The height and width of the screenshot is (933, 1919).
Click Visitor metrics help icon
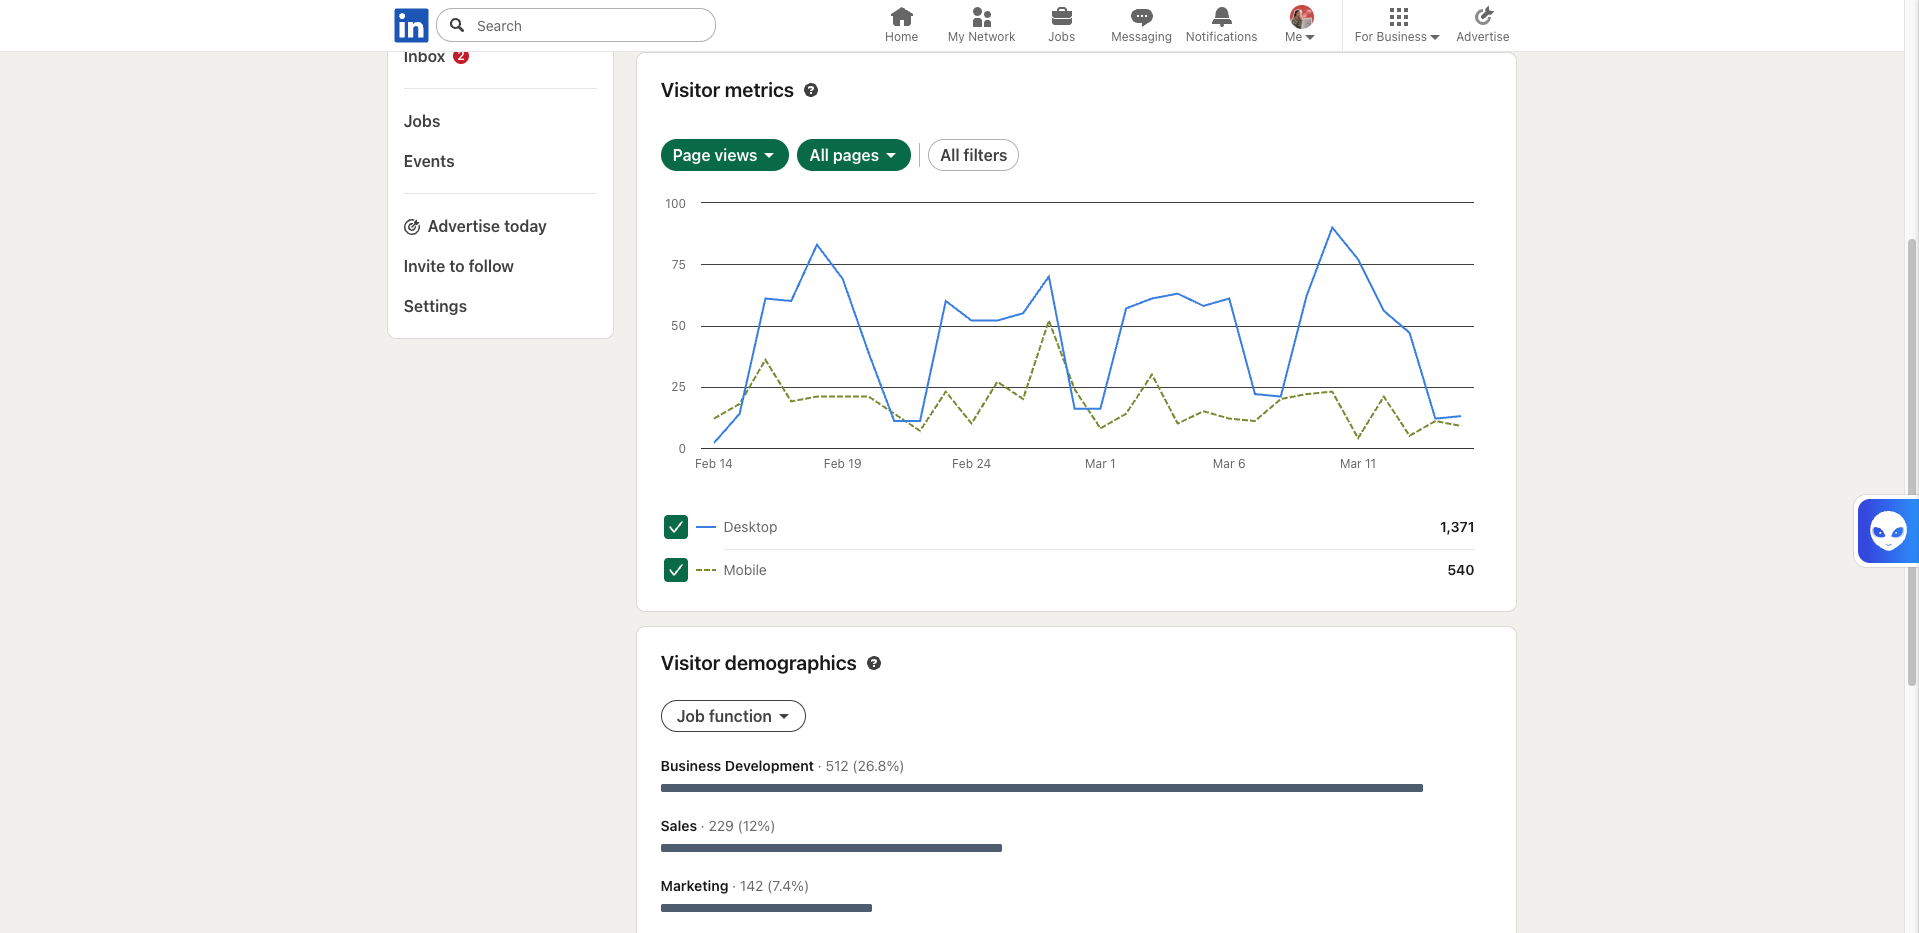tap(811, 90)
